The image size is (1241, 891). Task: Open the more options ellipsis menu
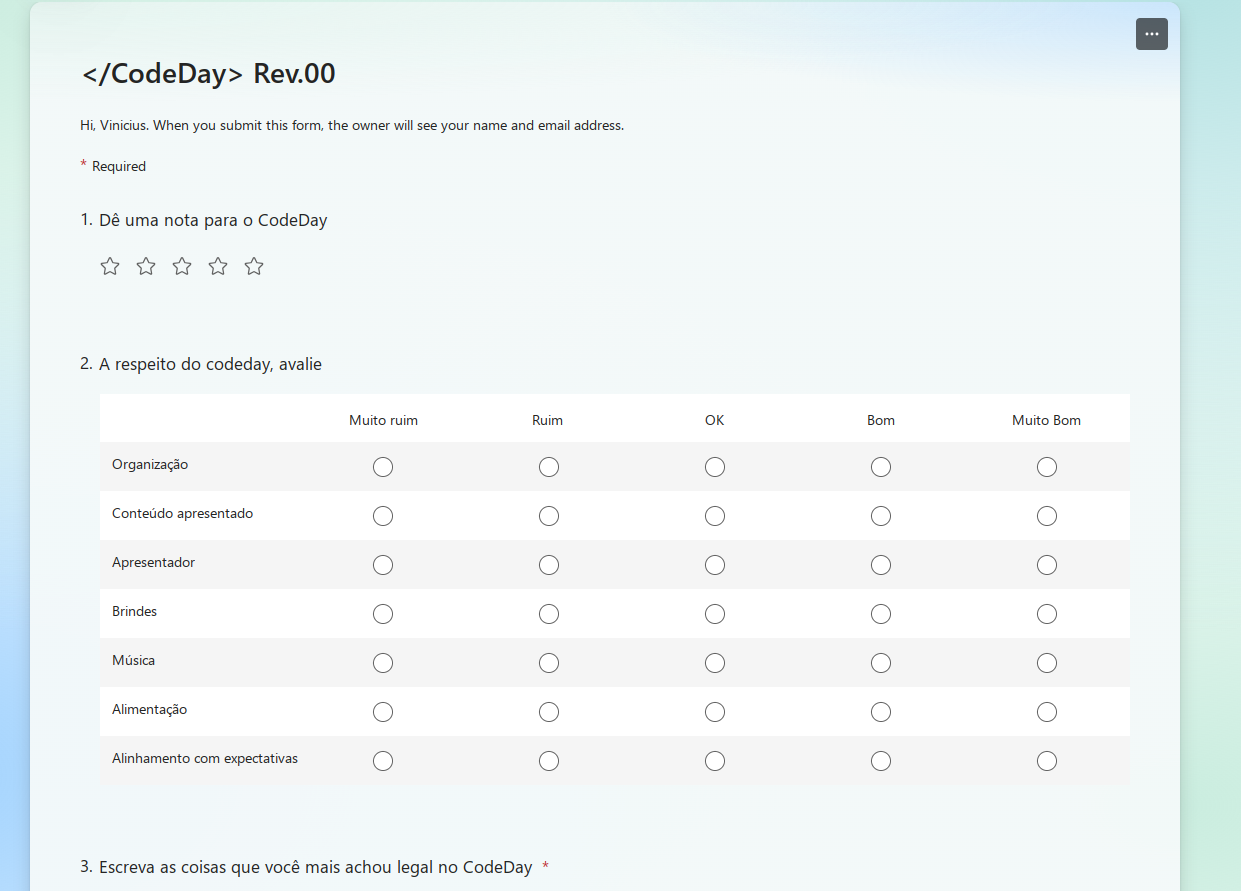tap(1152, 34)
